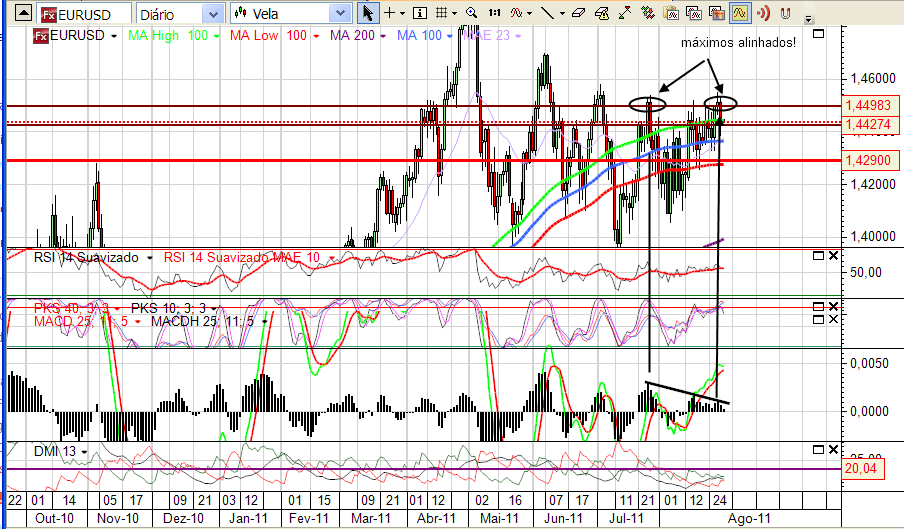
Task: Click the paste chart template icon
Action: (x=671, y=13)
